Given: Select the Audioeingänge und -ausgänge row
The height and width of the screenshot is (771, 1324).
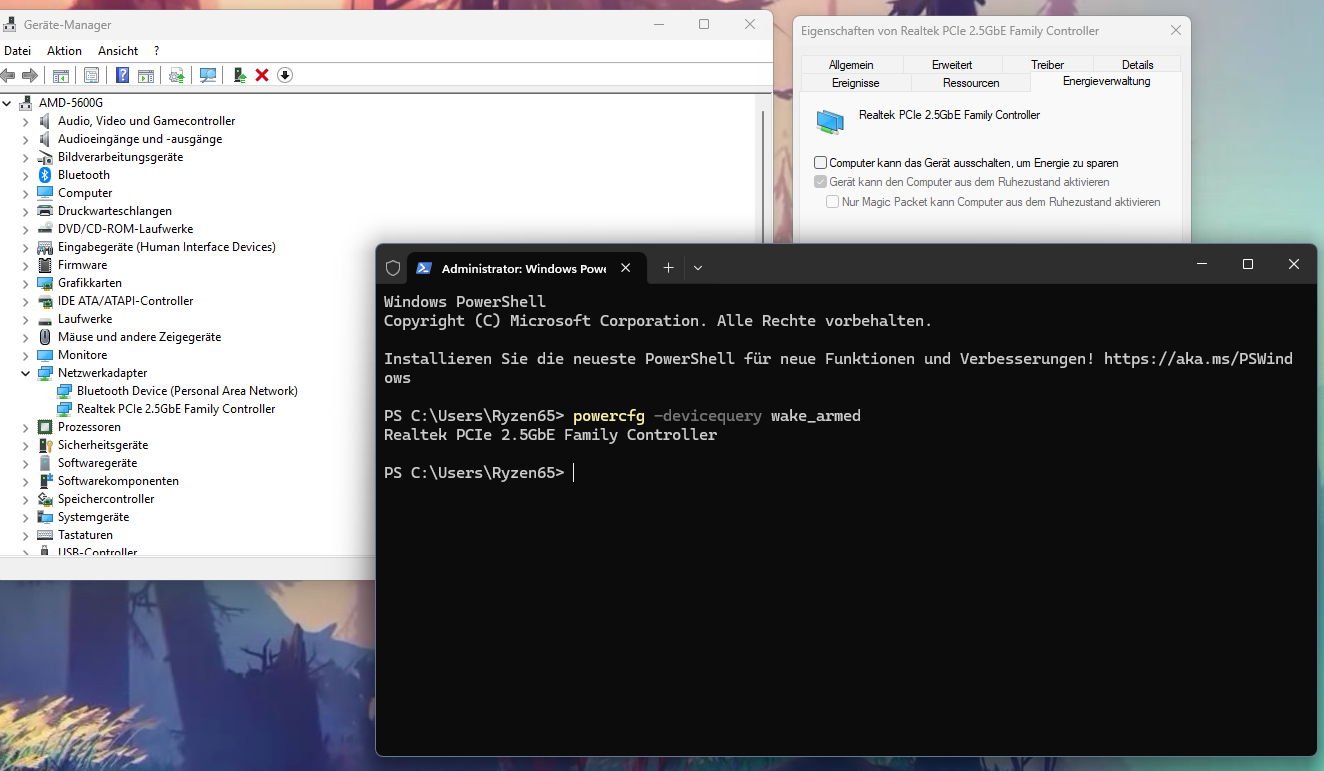Looking at the screenshot, I should 140,139.
